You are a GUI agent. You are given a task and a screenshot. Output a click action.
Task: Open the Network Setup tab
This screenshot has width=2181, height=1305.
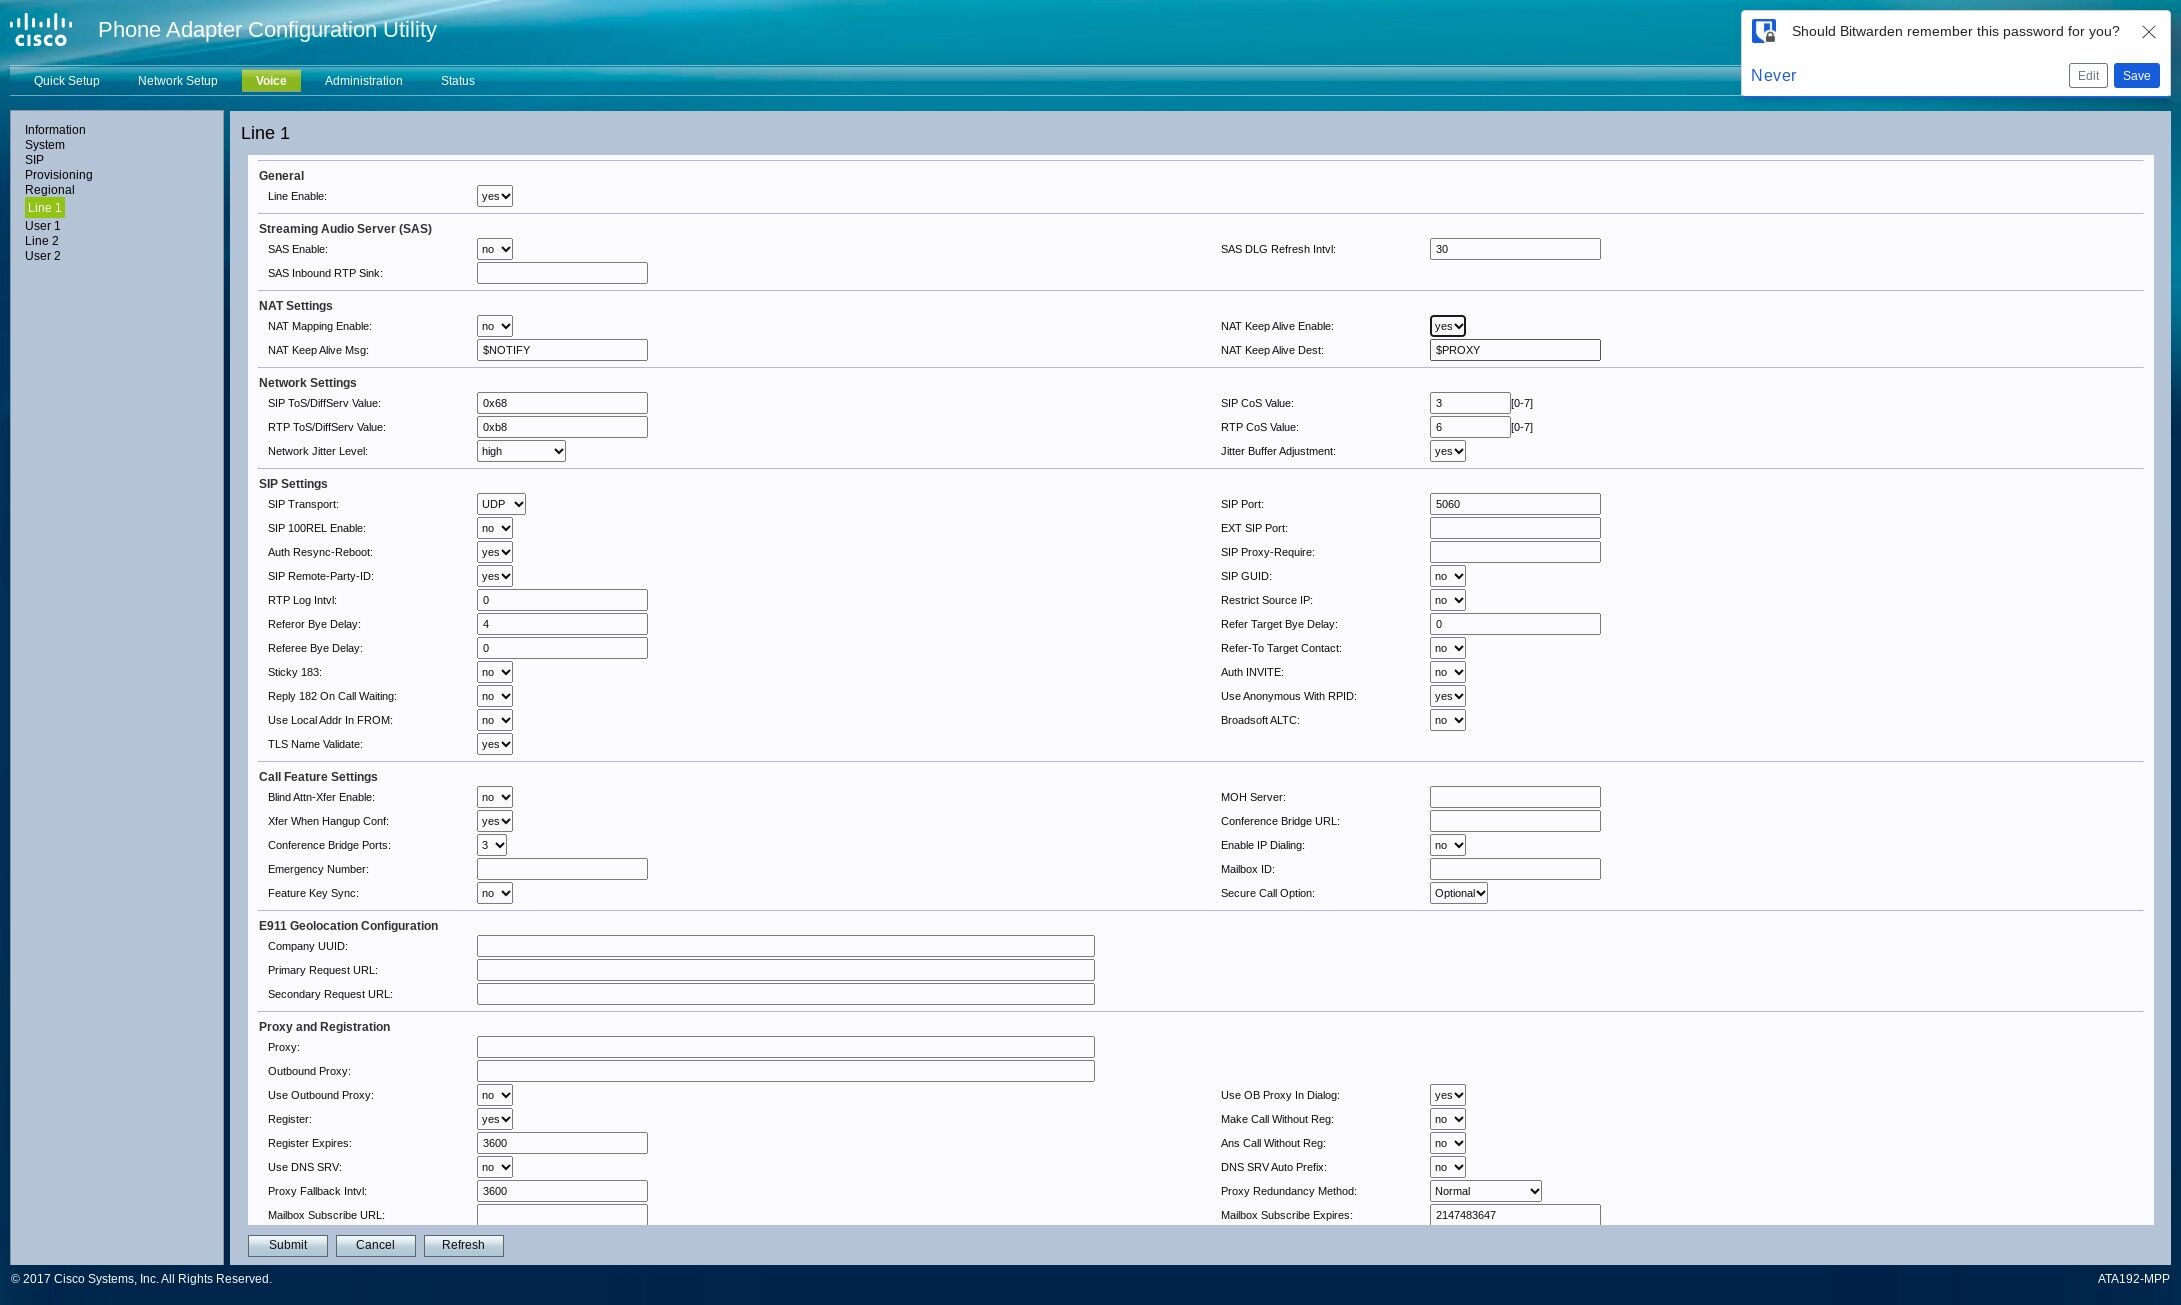tap(177, 81)
